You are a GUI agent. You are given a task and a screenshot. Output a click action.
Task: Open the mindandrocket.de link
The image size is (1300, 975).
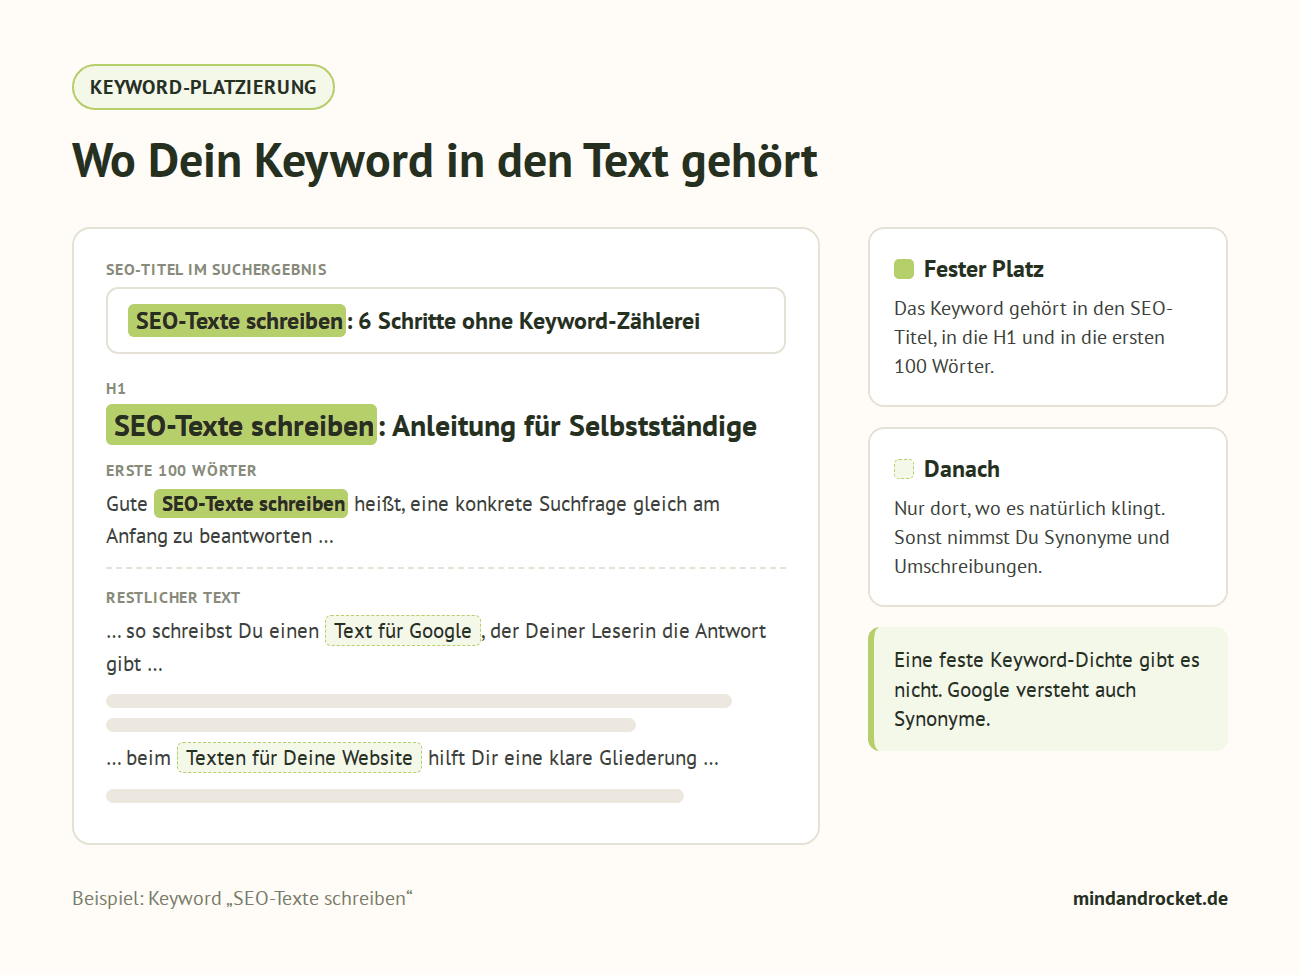(x=1150, y=898)
